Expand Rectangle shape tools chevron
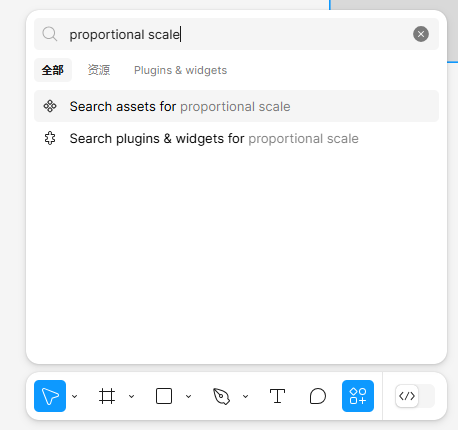458x430 pixels. coord(189,396)
